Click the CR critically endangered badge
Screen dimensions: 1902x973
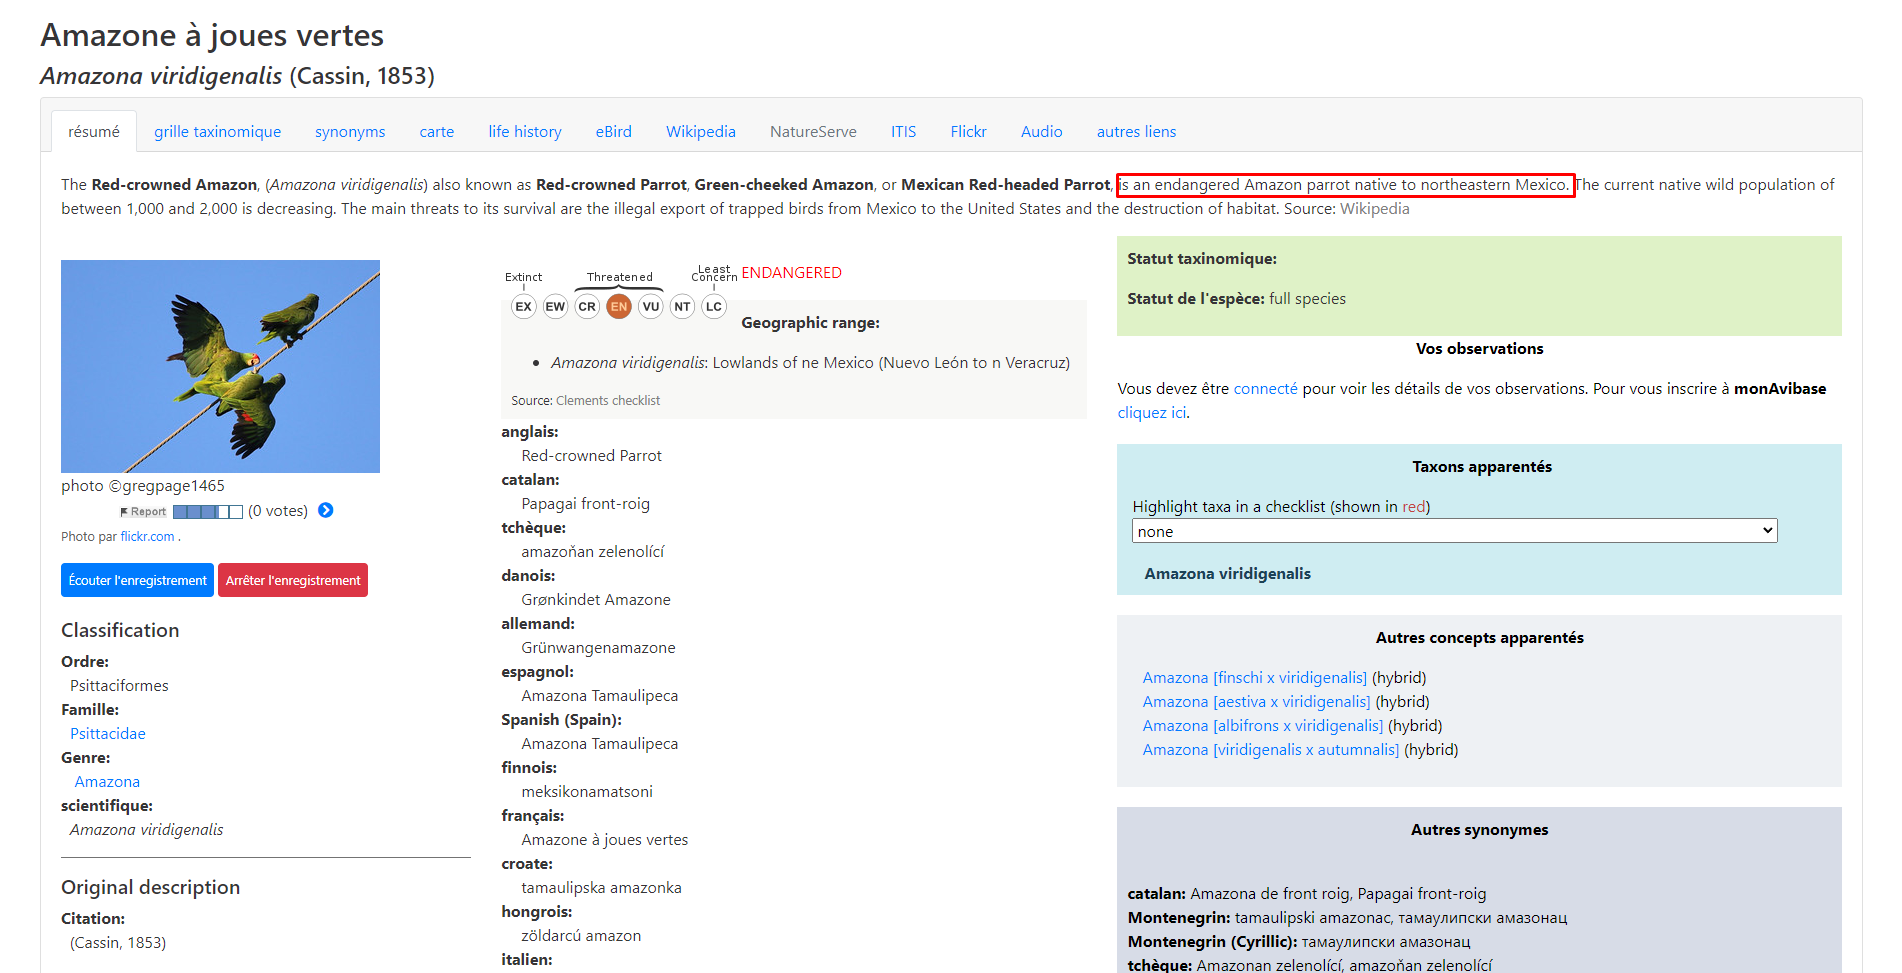click(x=587, y=307)
